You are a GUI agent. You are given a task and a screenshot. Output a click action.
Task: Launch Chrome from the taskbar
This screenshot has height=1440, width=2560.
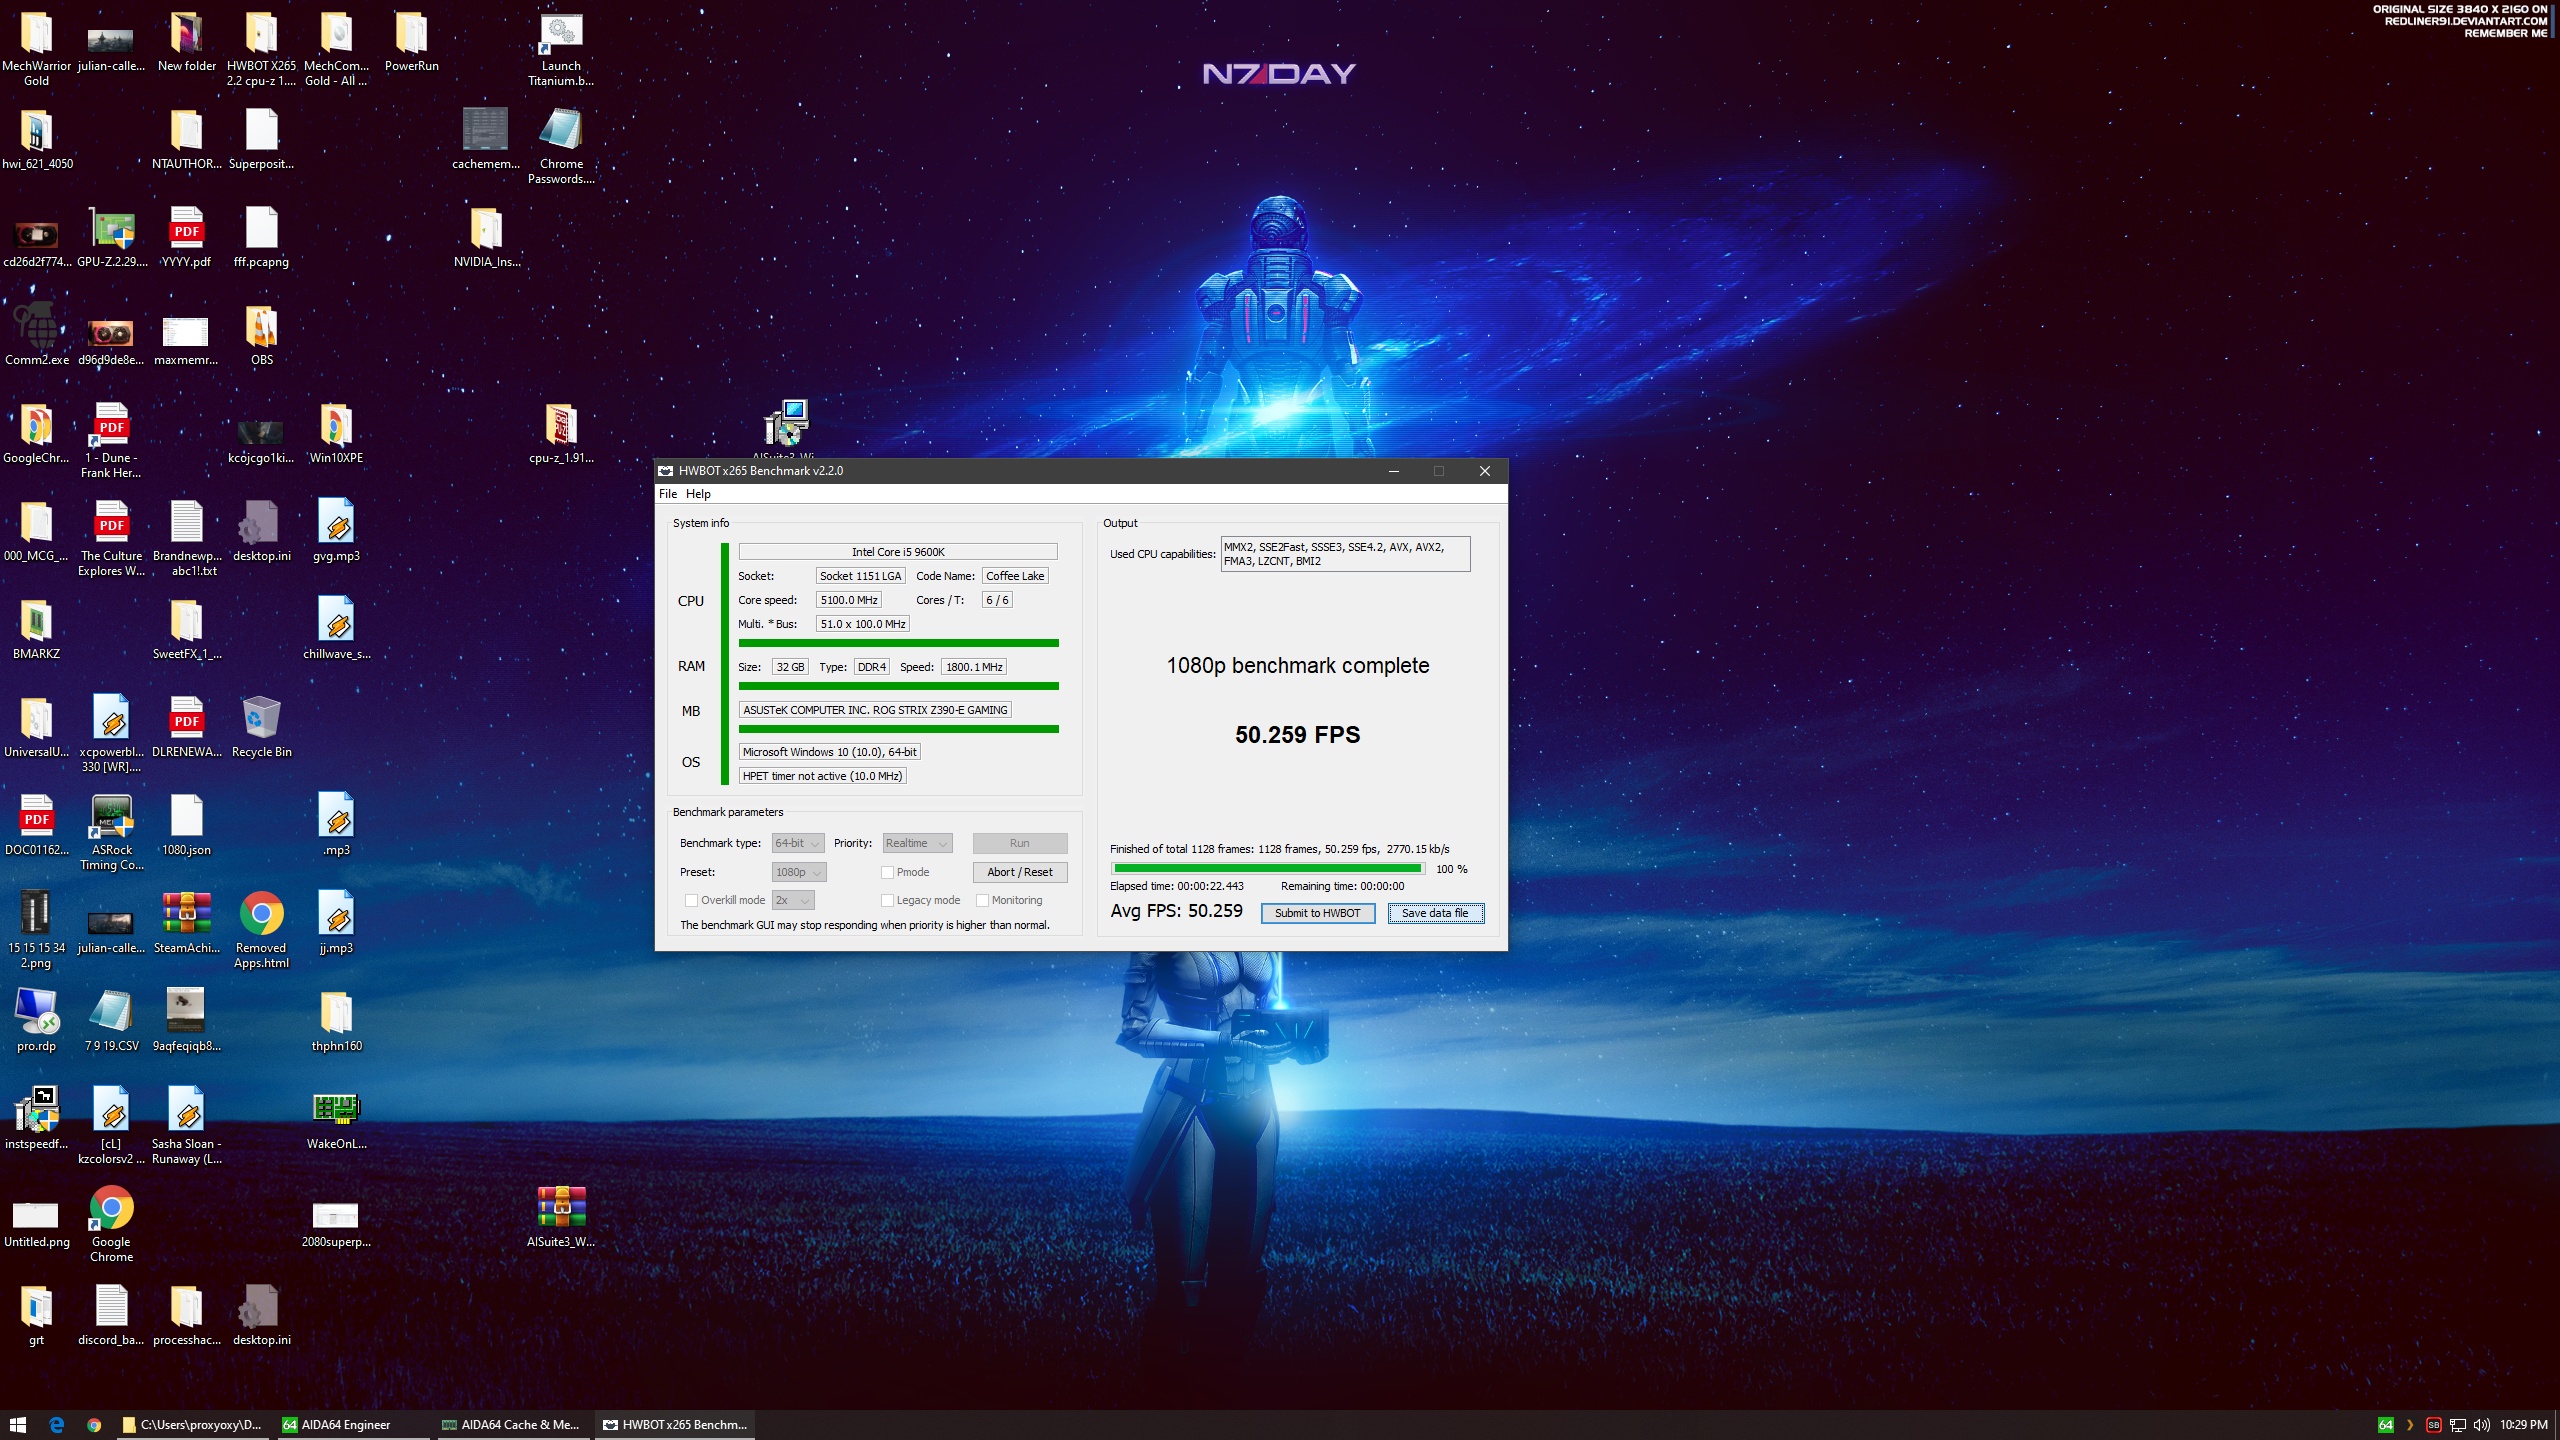click(x=94, y=1425)
